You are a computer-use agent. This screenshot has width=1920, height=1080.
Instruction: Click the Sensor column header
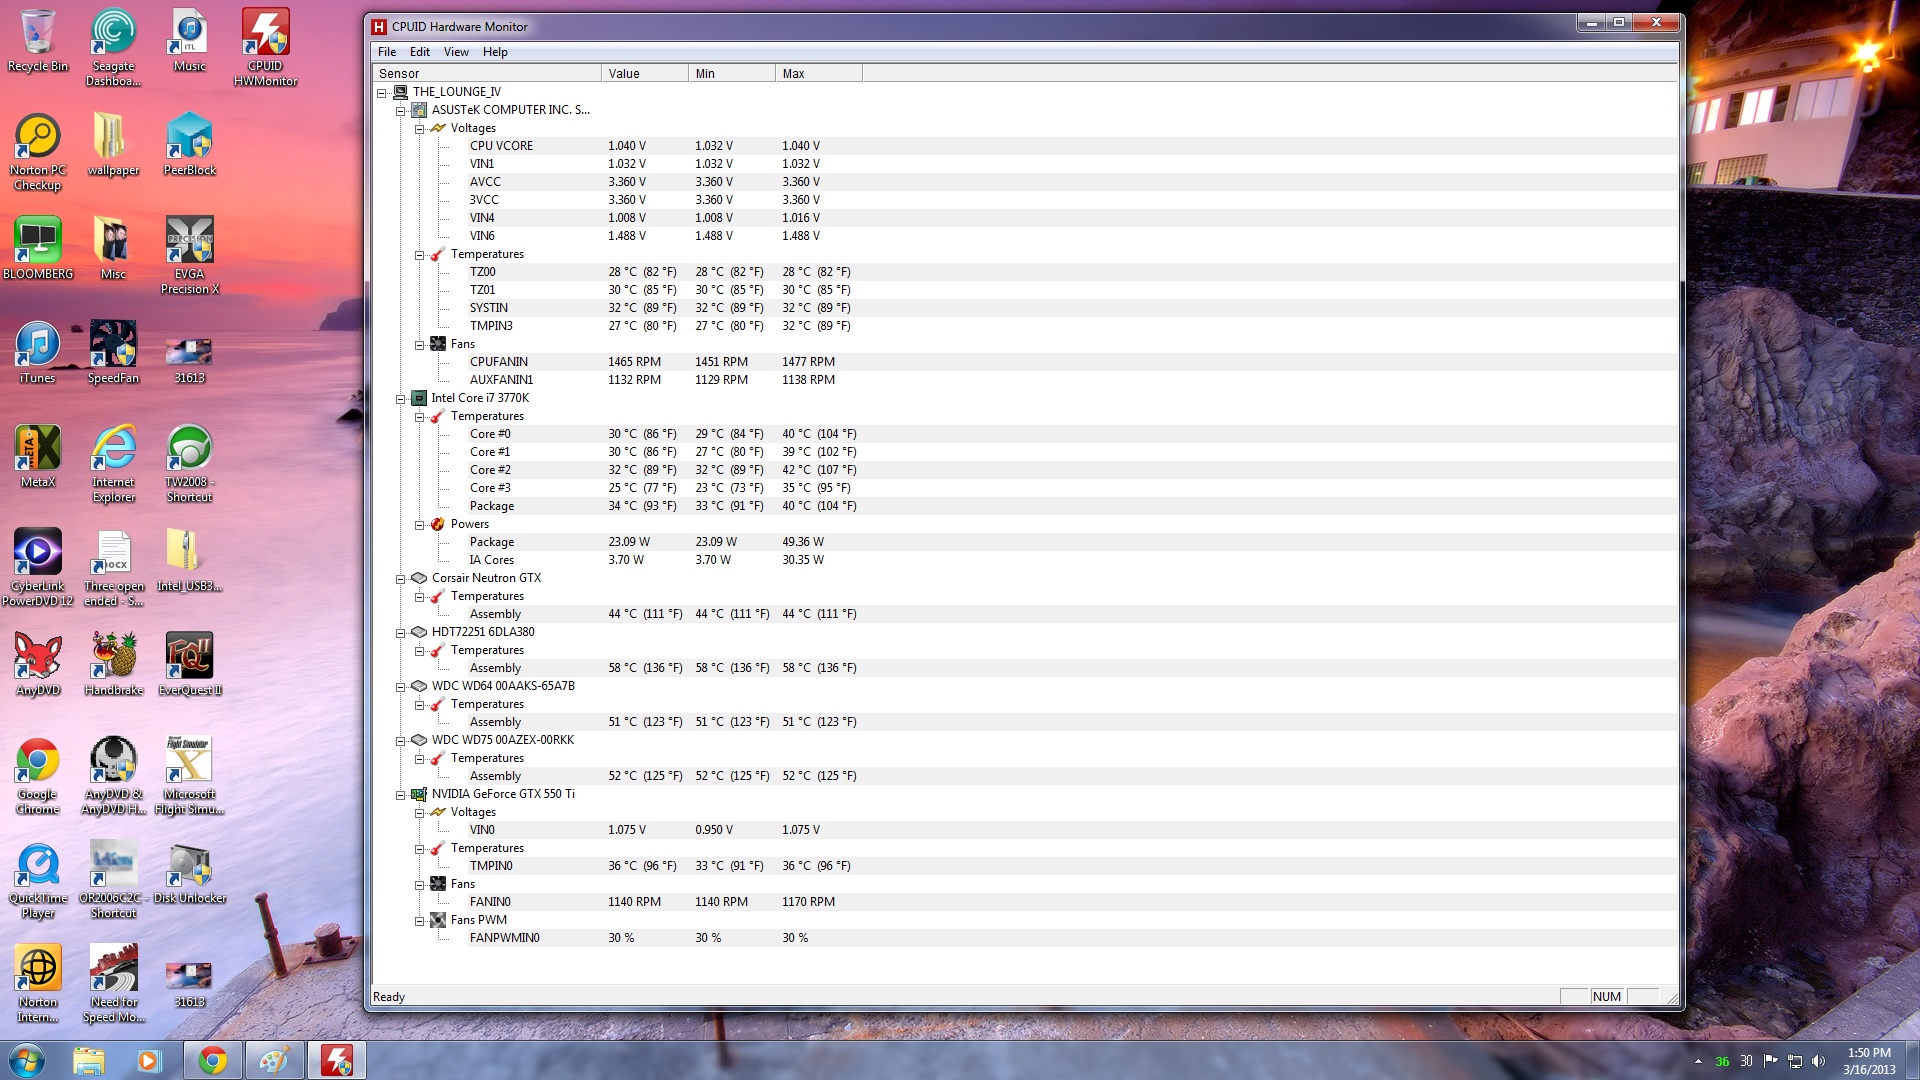pos(487,73)
